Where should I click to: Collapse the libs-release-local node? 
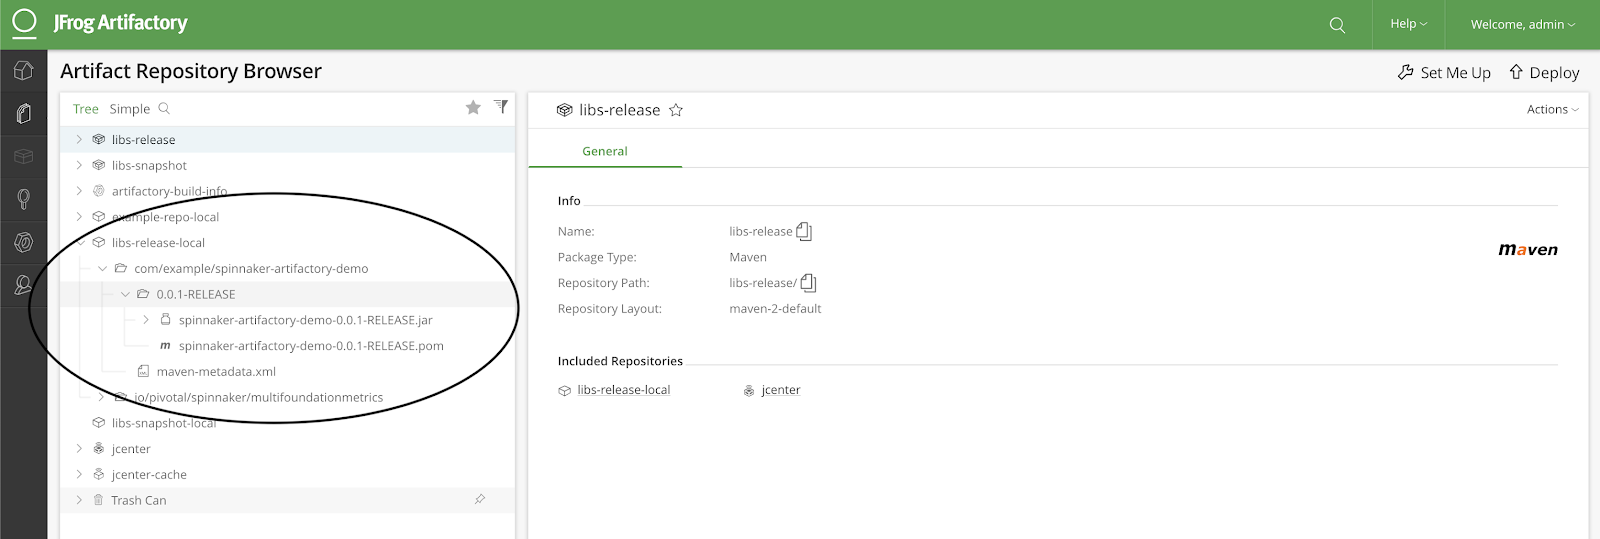[80, 243]
